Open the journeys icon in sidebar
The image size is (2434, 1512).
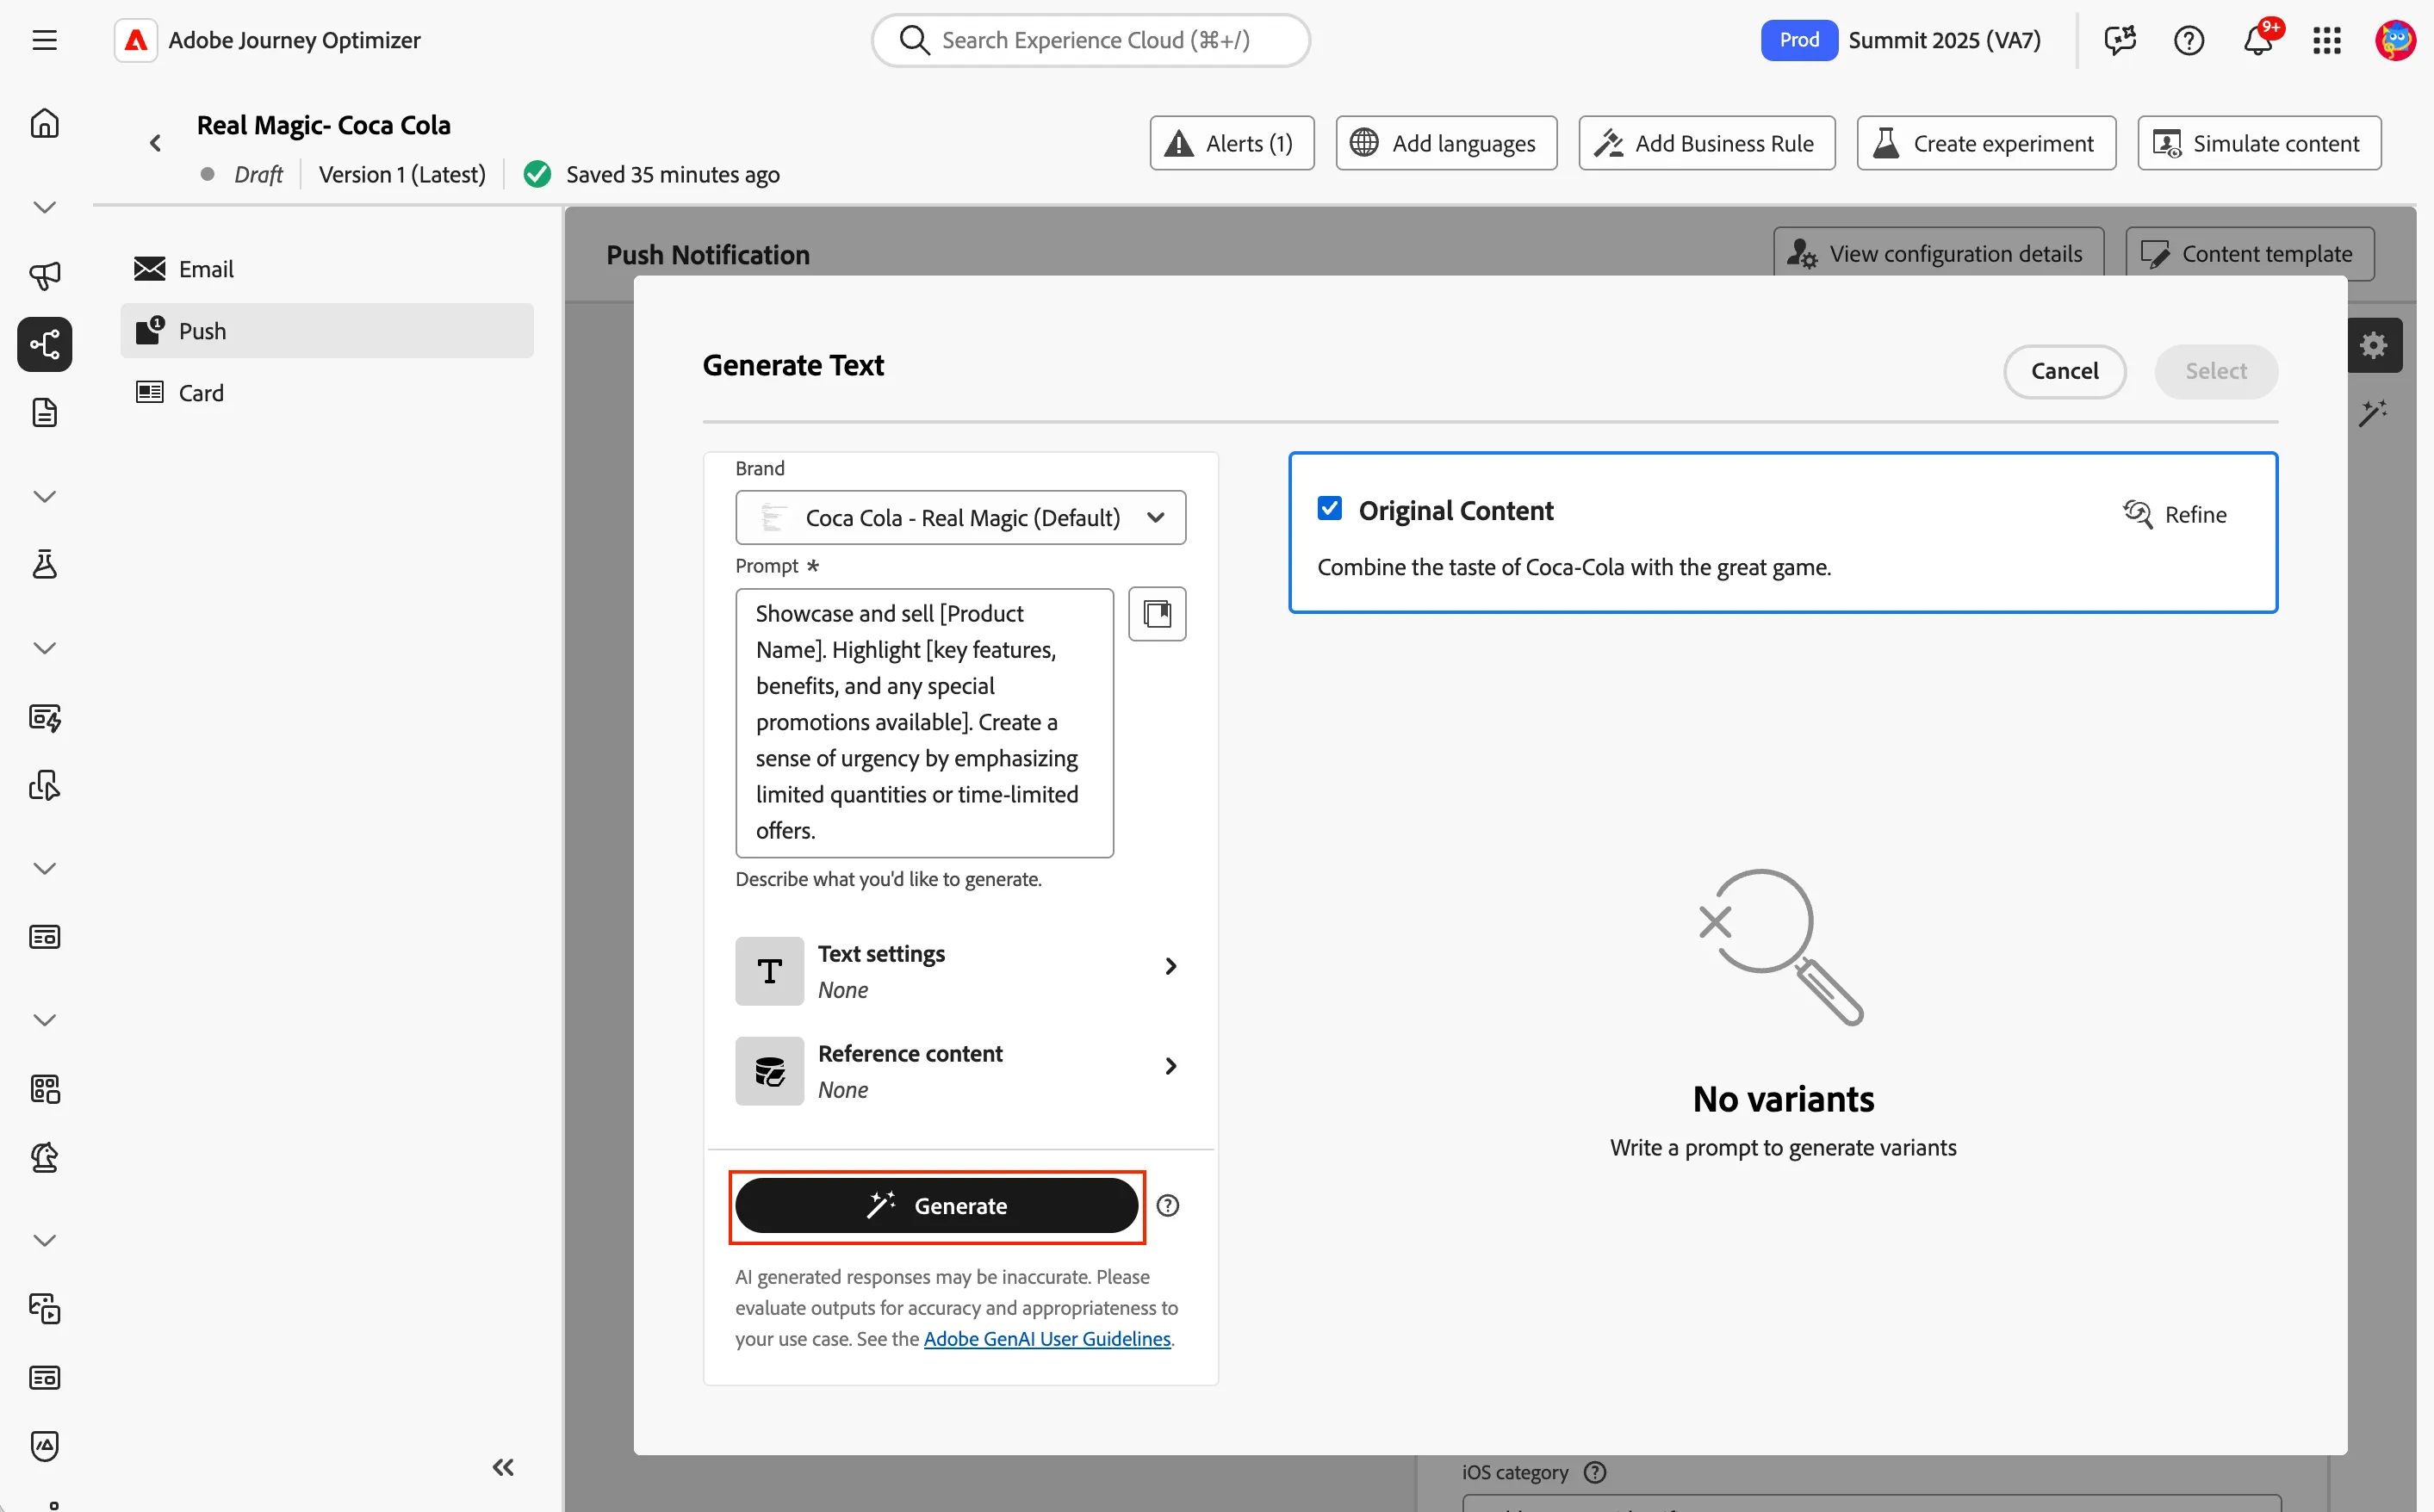point(44,345)
